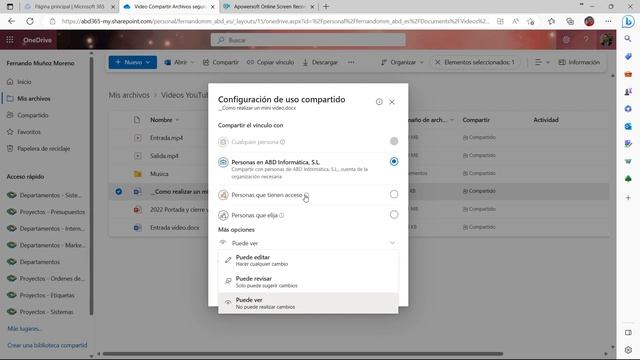This screenshot has height=360, width=640.
Task: Click Más lugares link
Action: (24, 329)
